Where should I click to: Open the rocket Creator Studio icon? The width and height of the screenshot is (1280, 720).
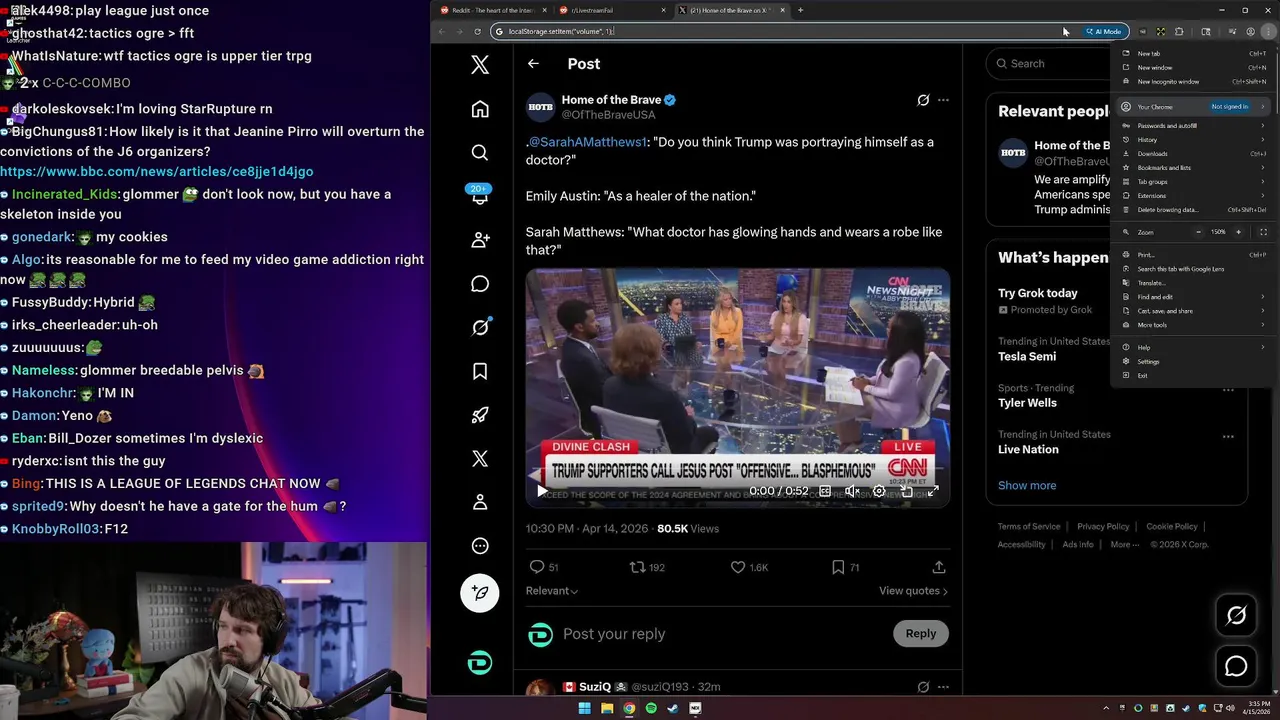click(480, 415)
